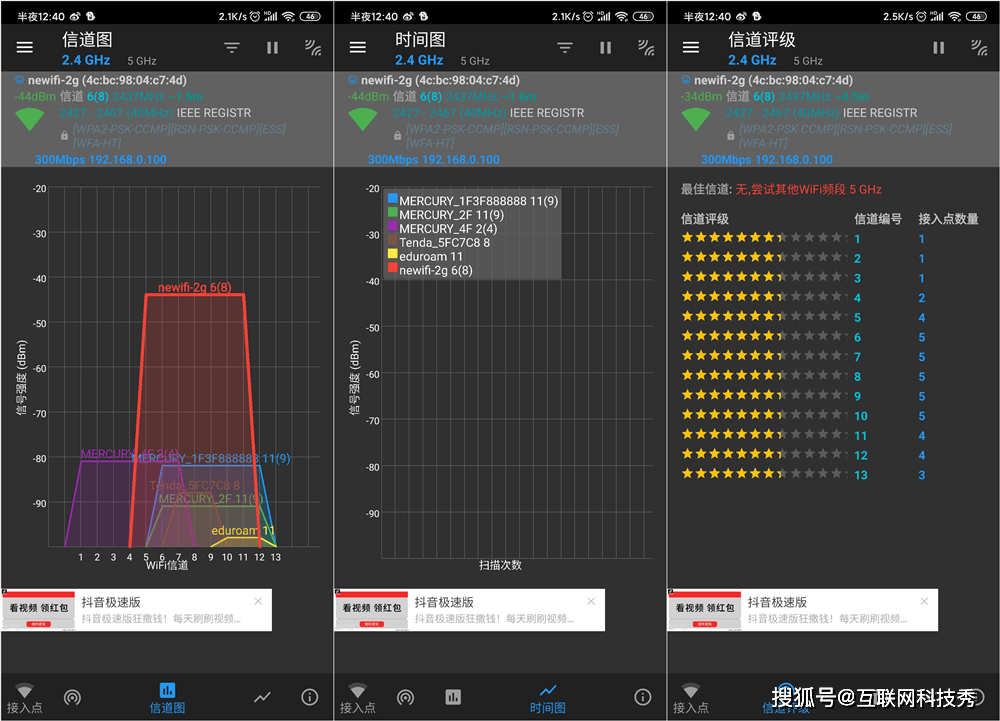Screen dimensions: 1000x721
Task: Tap bar chart icon on 时间图 bottom bar
Action: 453,697
